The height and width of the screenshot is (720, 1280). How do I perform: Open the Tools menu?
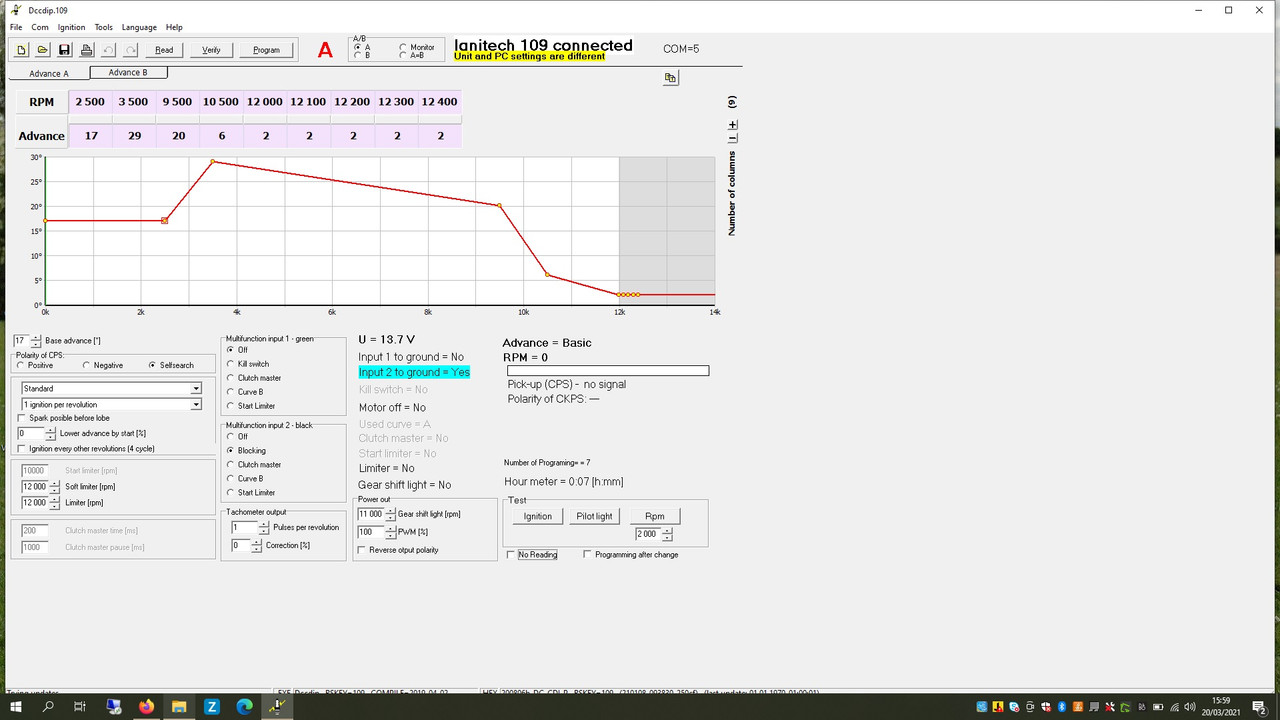tap(104, 27)
